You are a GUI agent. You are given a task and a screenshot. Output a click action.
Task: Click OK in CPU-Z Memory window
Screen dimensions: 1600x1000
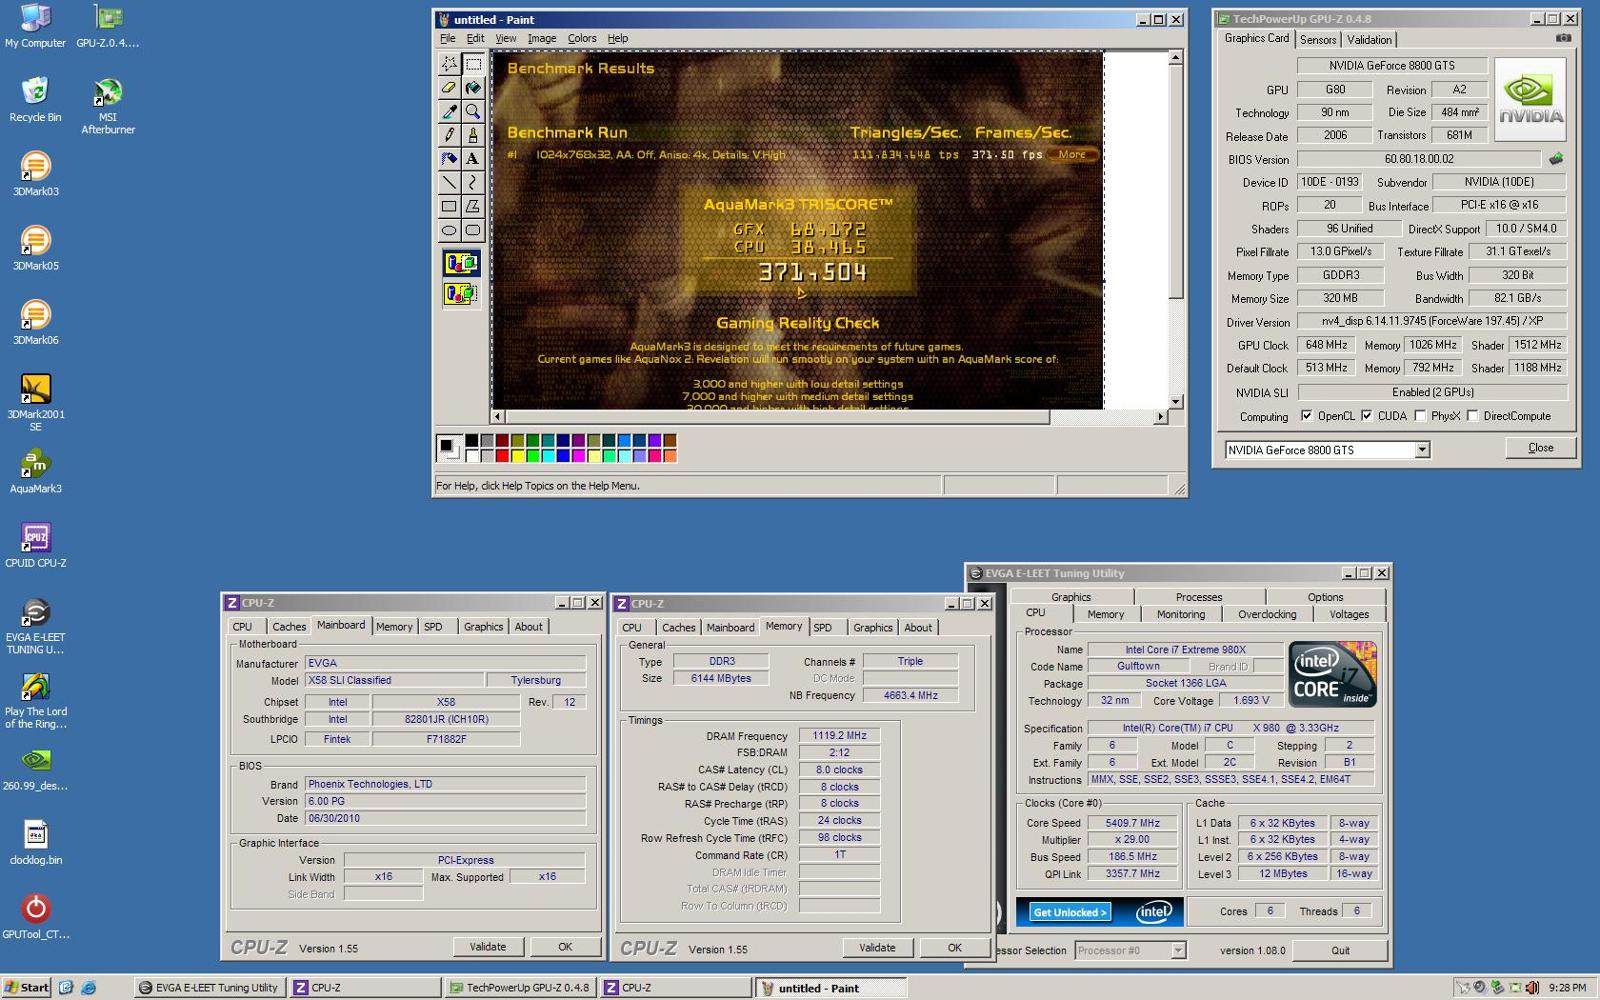955,948
